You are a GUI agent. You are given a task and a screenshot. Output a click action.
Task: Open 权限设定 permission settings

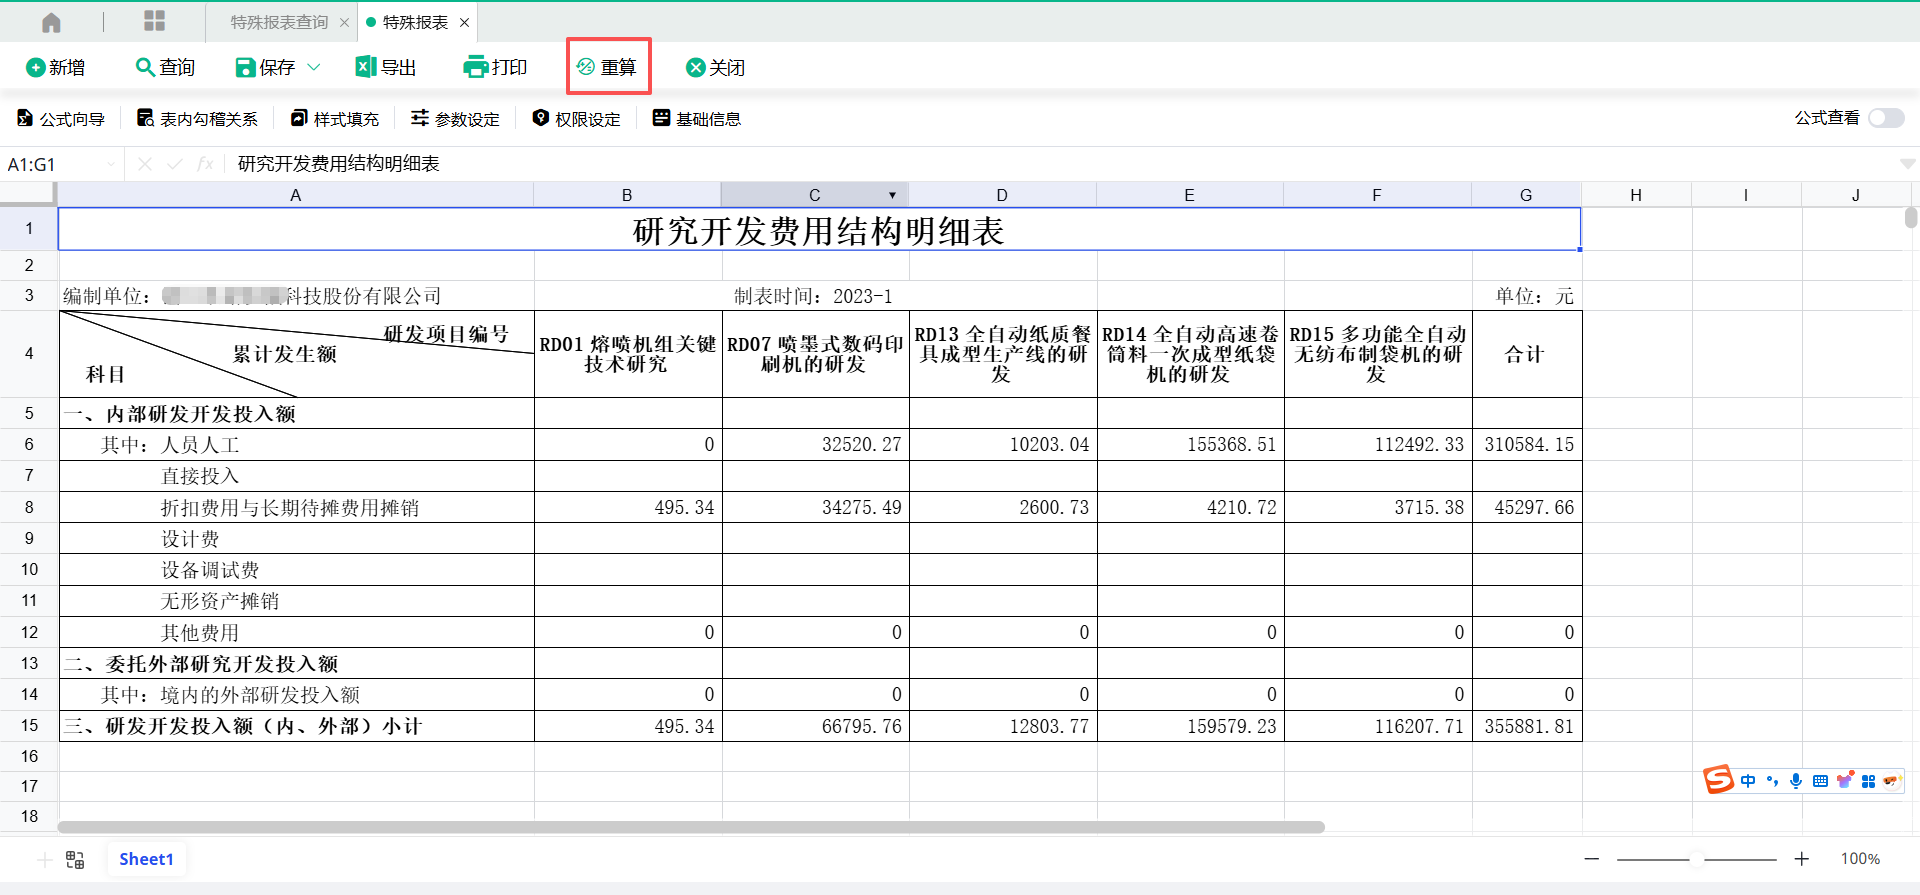(x=577, y=119)
